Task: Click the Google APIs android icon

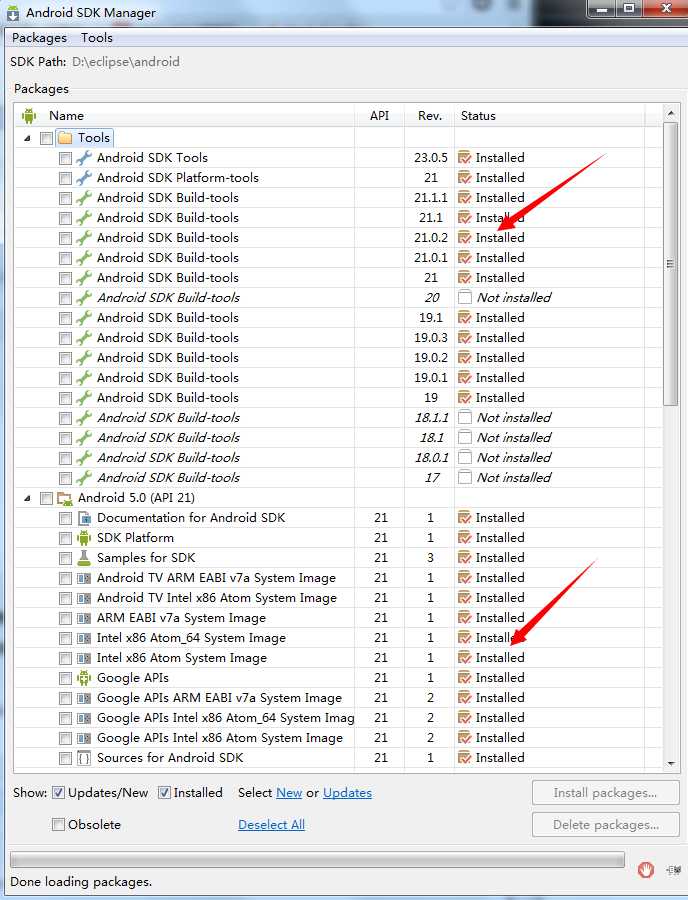Action: pyautogui.click(x=84, y=678)
